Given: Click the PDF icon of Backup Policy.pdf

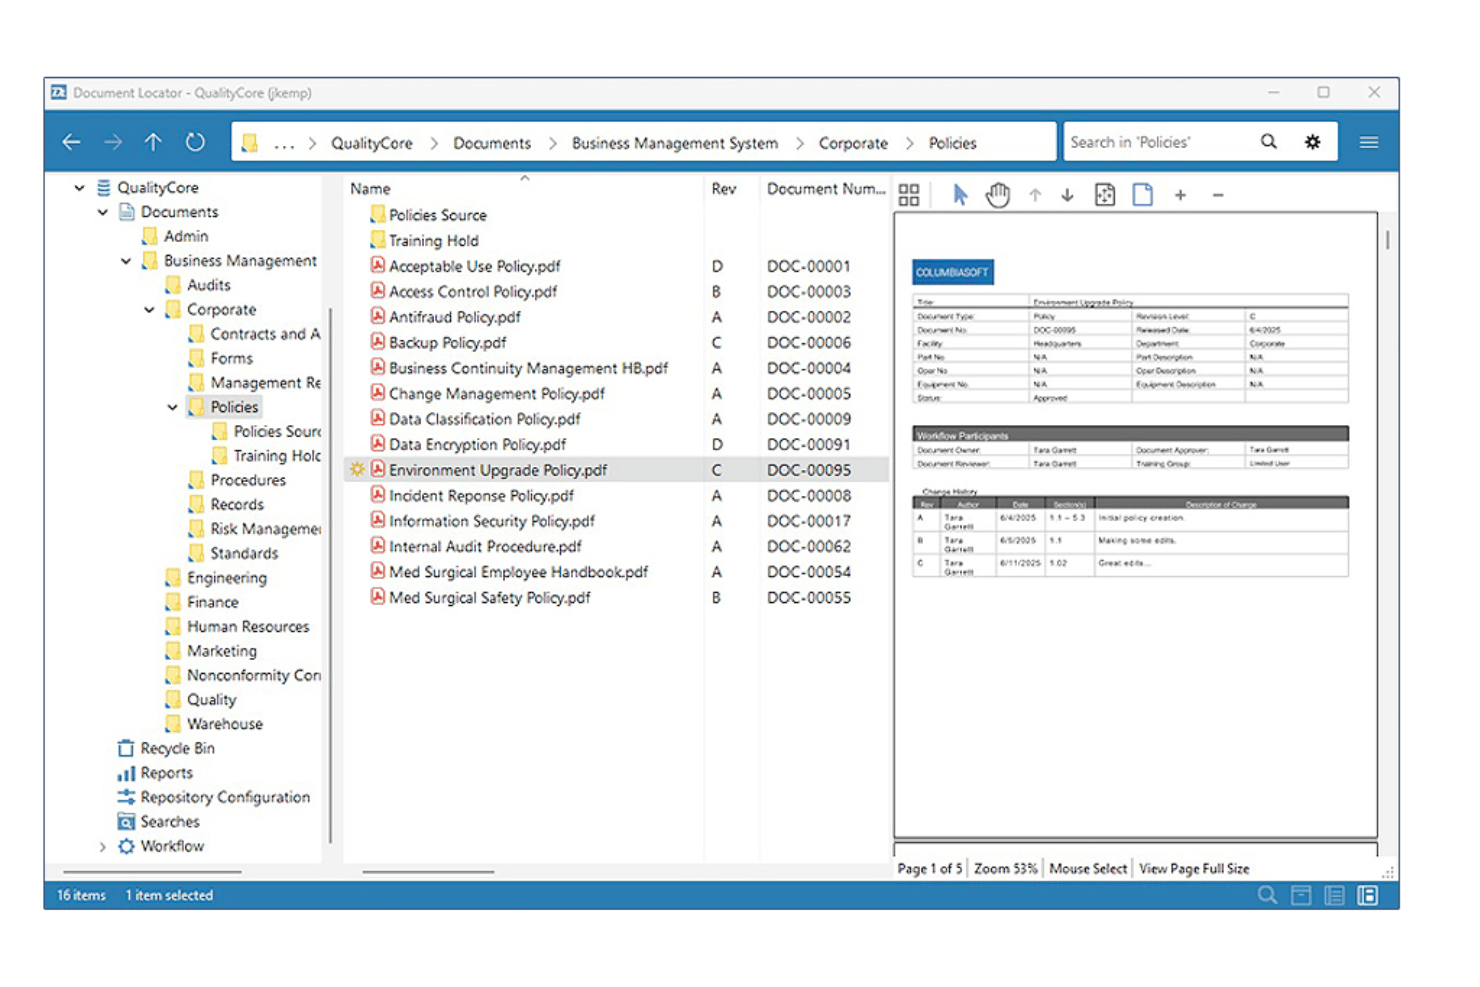Looking at the screenshot, I should coord(378,342).
